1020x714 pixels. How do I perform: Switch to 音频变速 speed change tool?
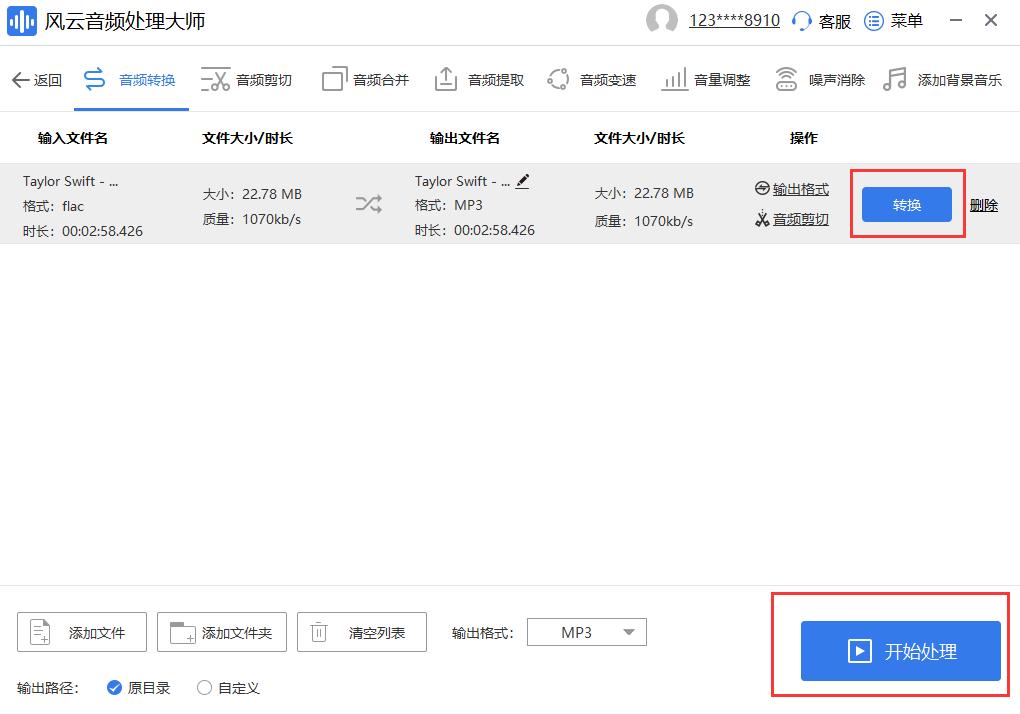pos(592,80)
